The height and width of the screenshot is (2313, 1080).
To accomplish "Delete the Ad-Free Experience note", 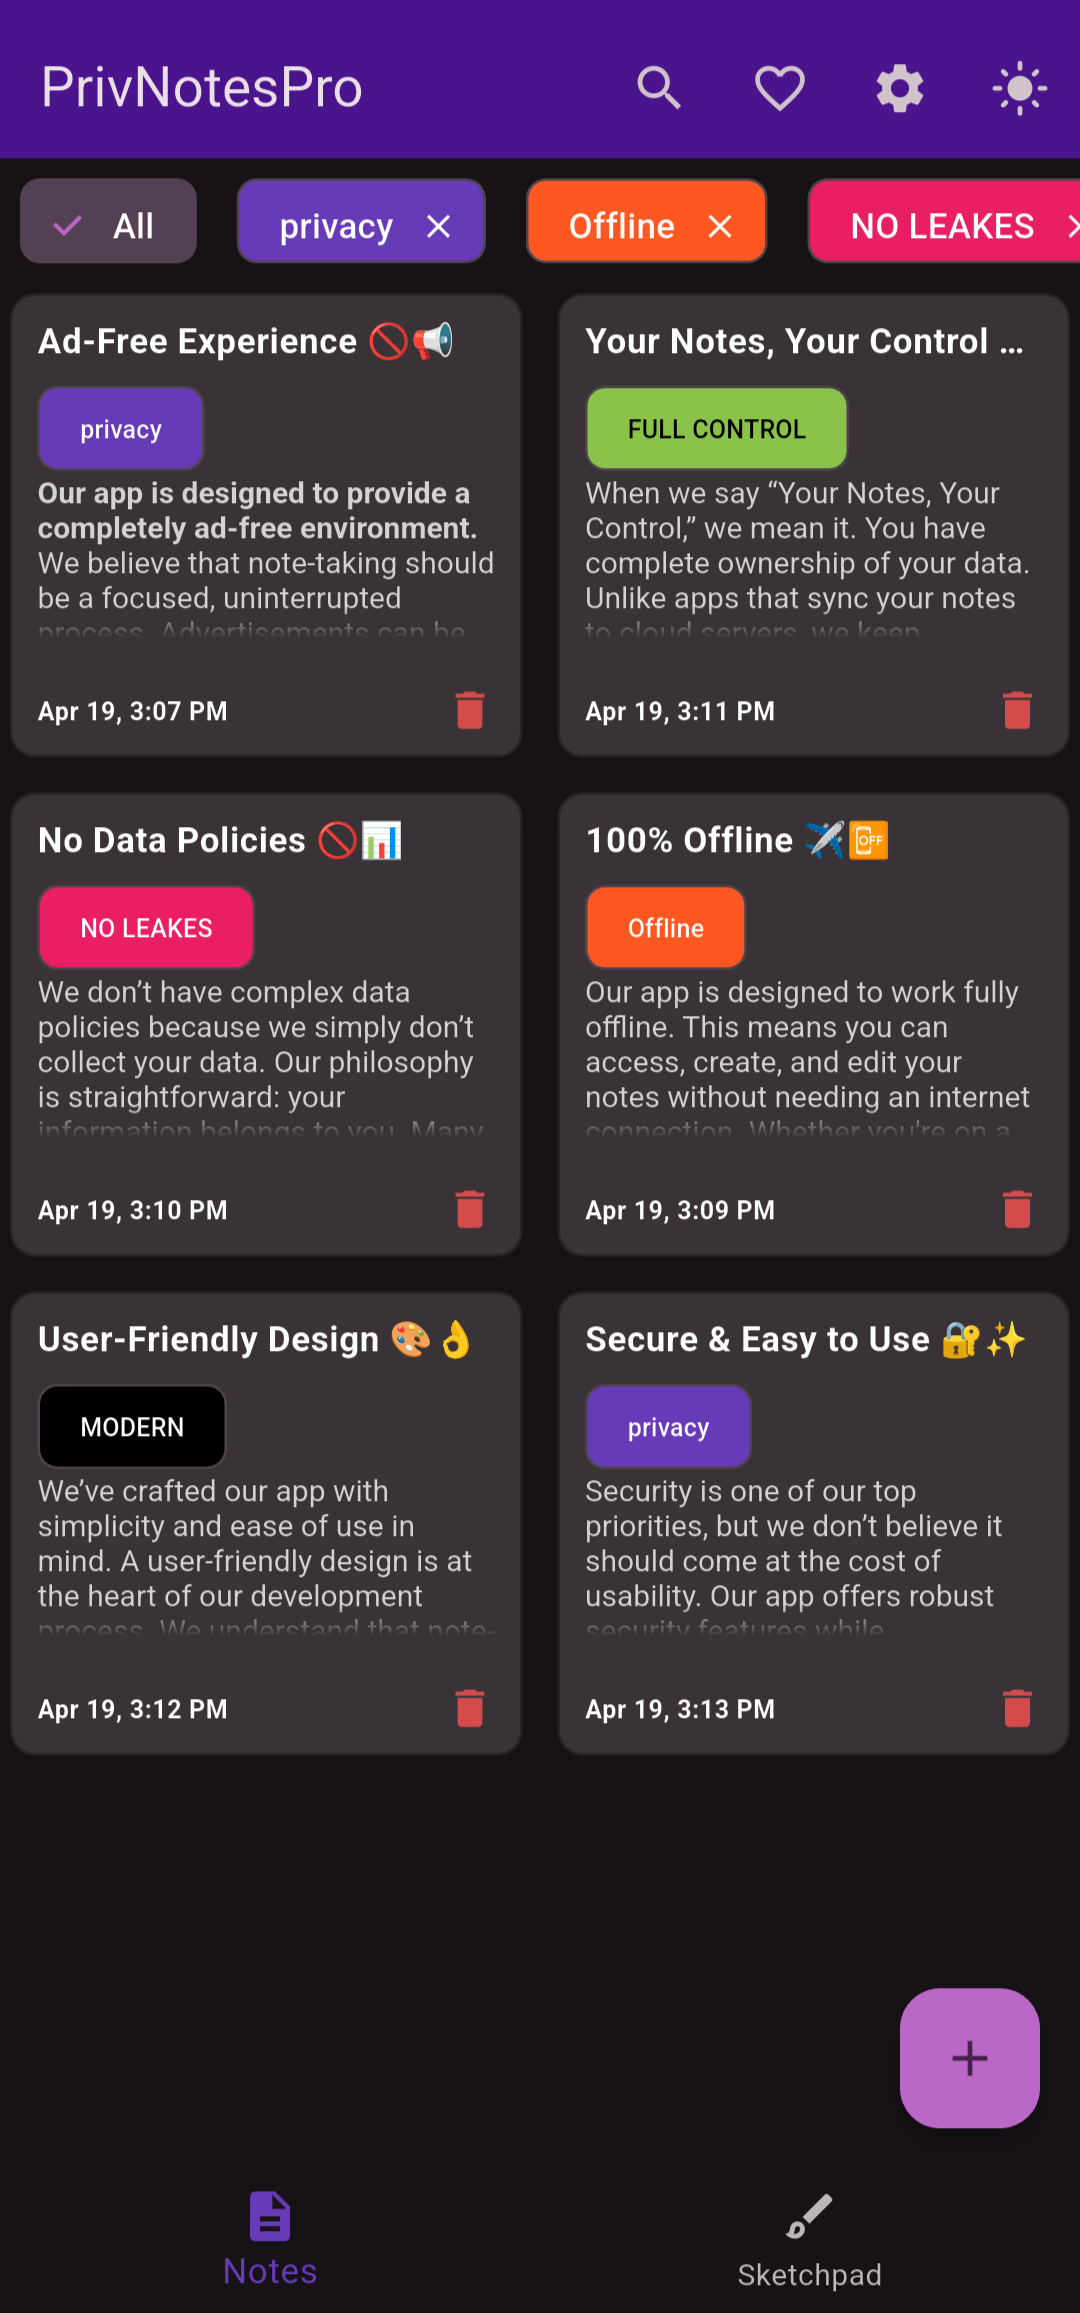I will [470, 710].
